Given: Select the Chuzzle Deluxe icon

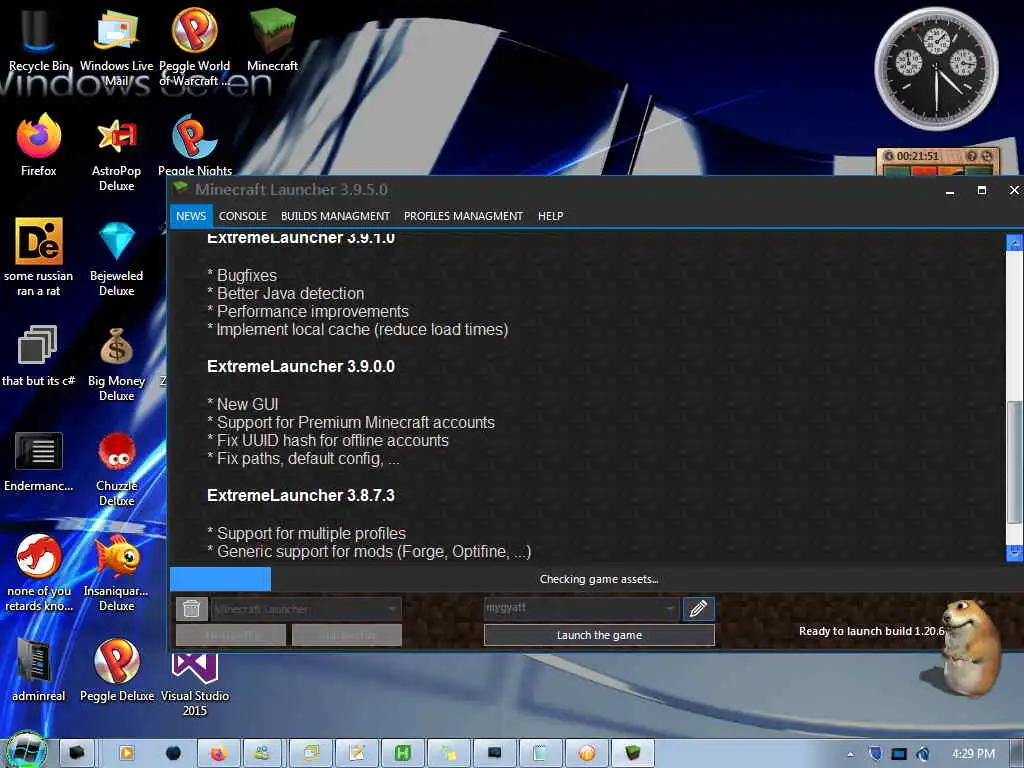Looking at the screenshot, I should (116, 468).
